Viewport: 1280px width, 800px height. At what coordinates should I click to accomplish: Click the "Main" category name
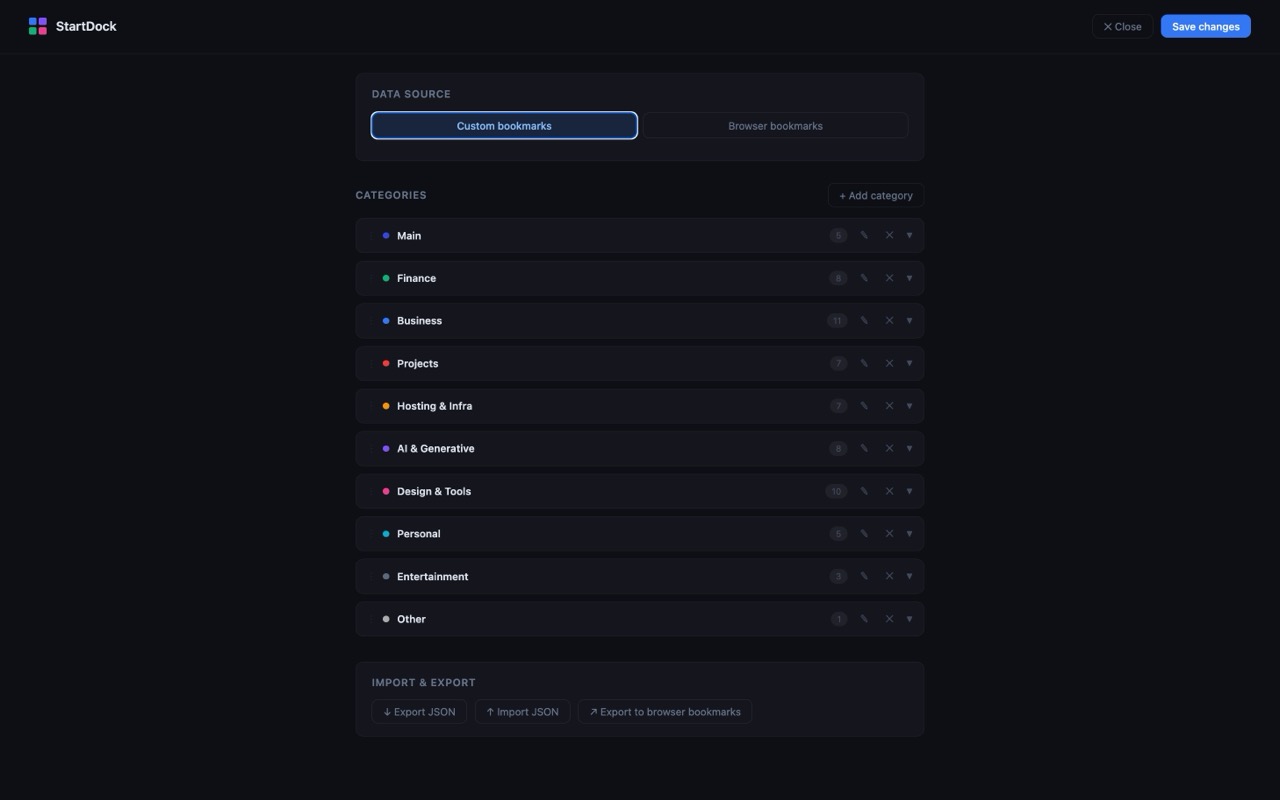(409, 236)
